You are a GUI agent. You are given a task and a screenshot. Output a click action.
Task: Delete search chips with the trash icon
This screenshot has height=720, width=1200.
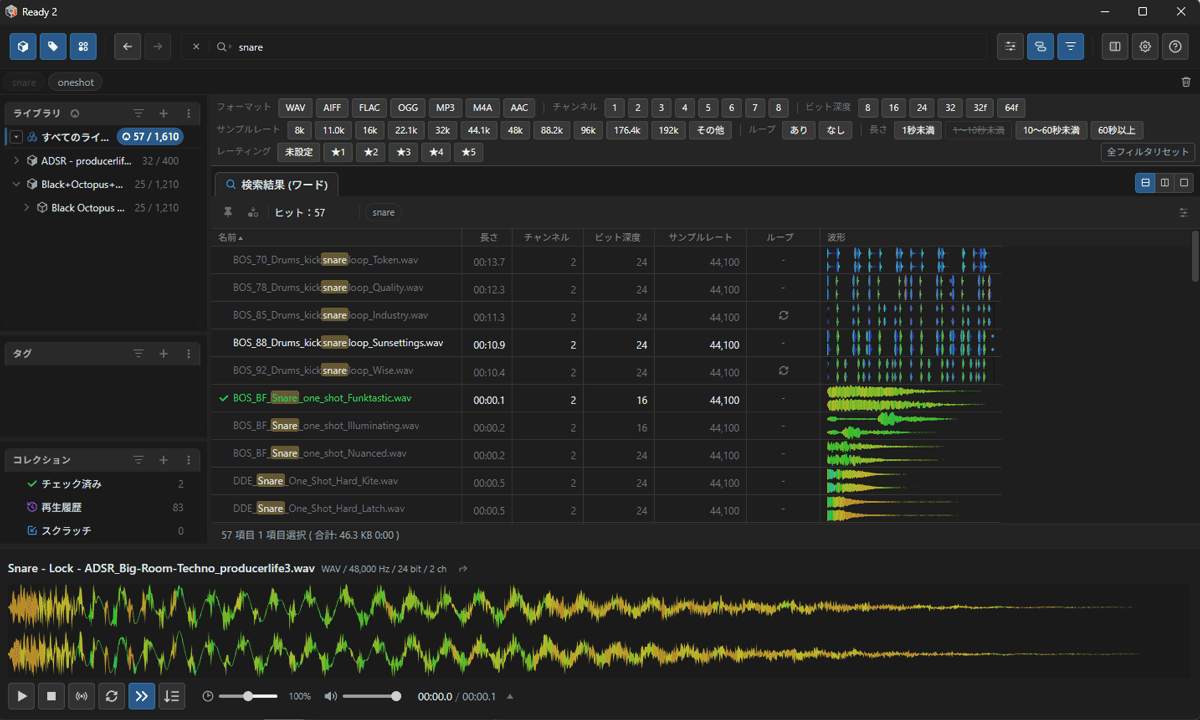tap(1186, 82)
